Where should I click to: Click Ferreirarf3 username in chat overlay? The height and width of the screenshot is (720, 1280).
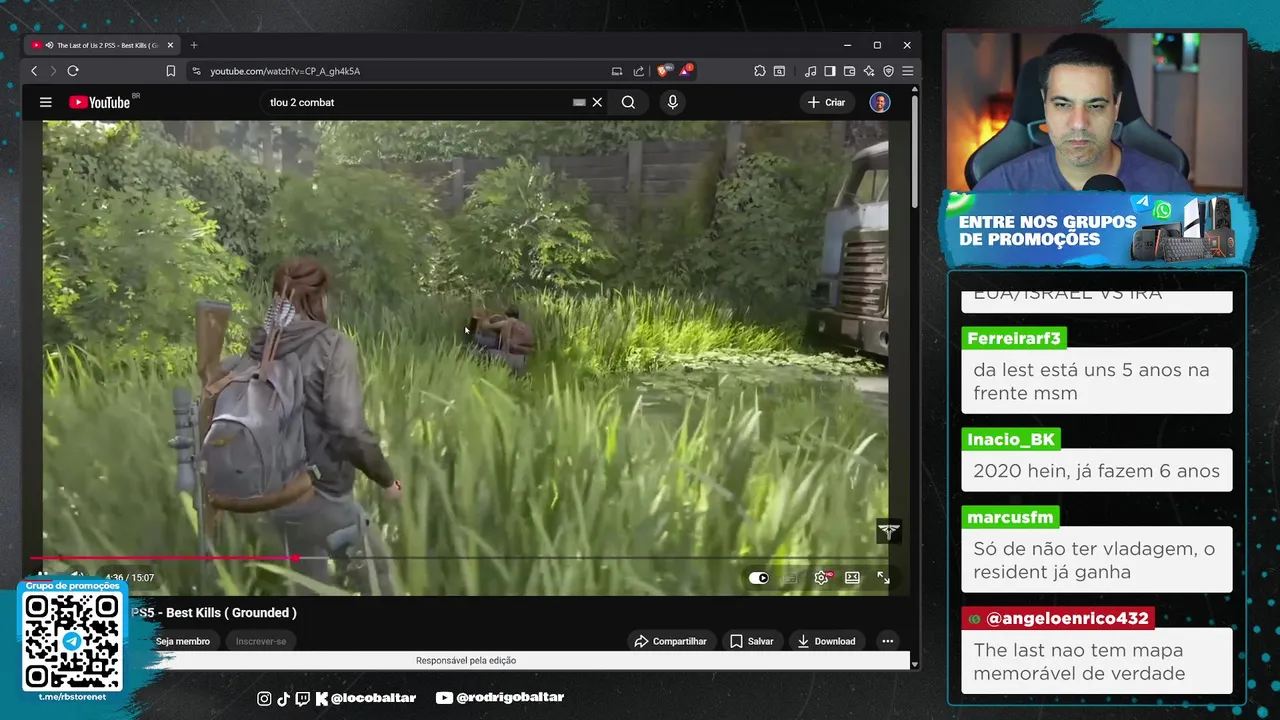click(x=1014, y=338)
